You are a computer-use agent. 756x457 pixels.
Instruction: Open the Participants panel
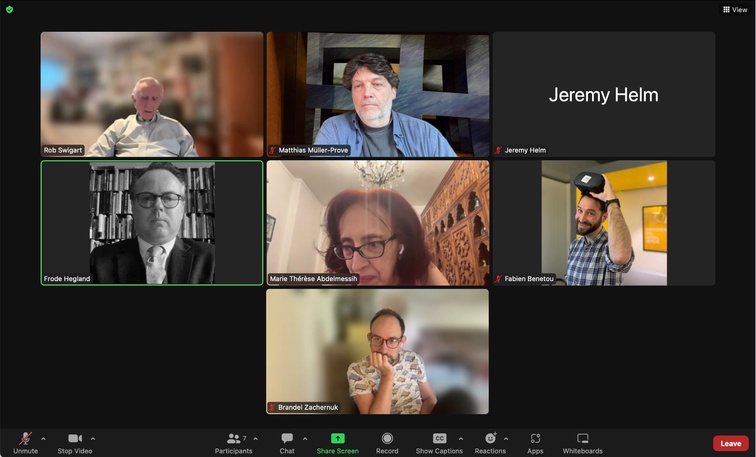pos(234,439)
